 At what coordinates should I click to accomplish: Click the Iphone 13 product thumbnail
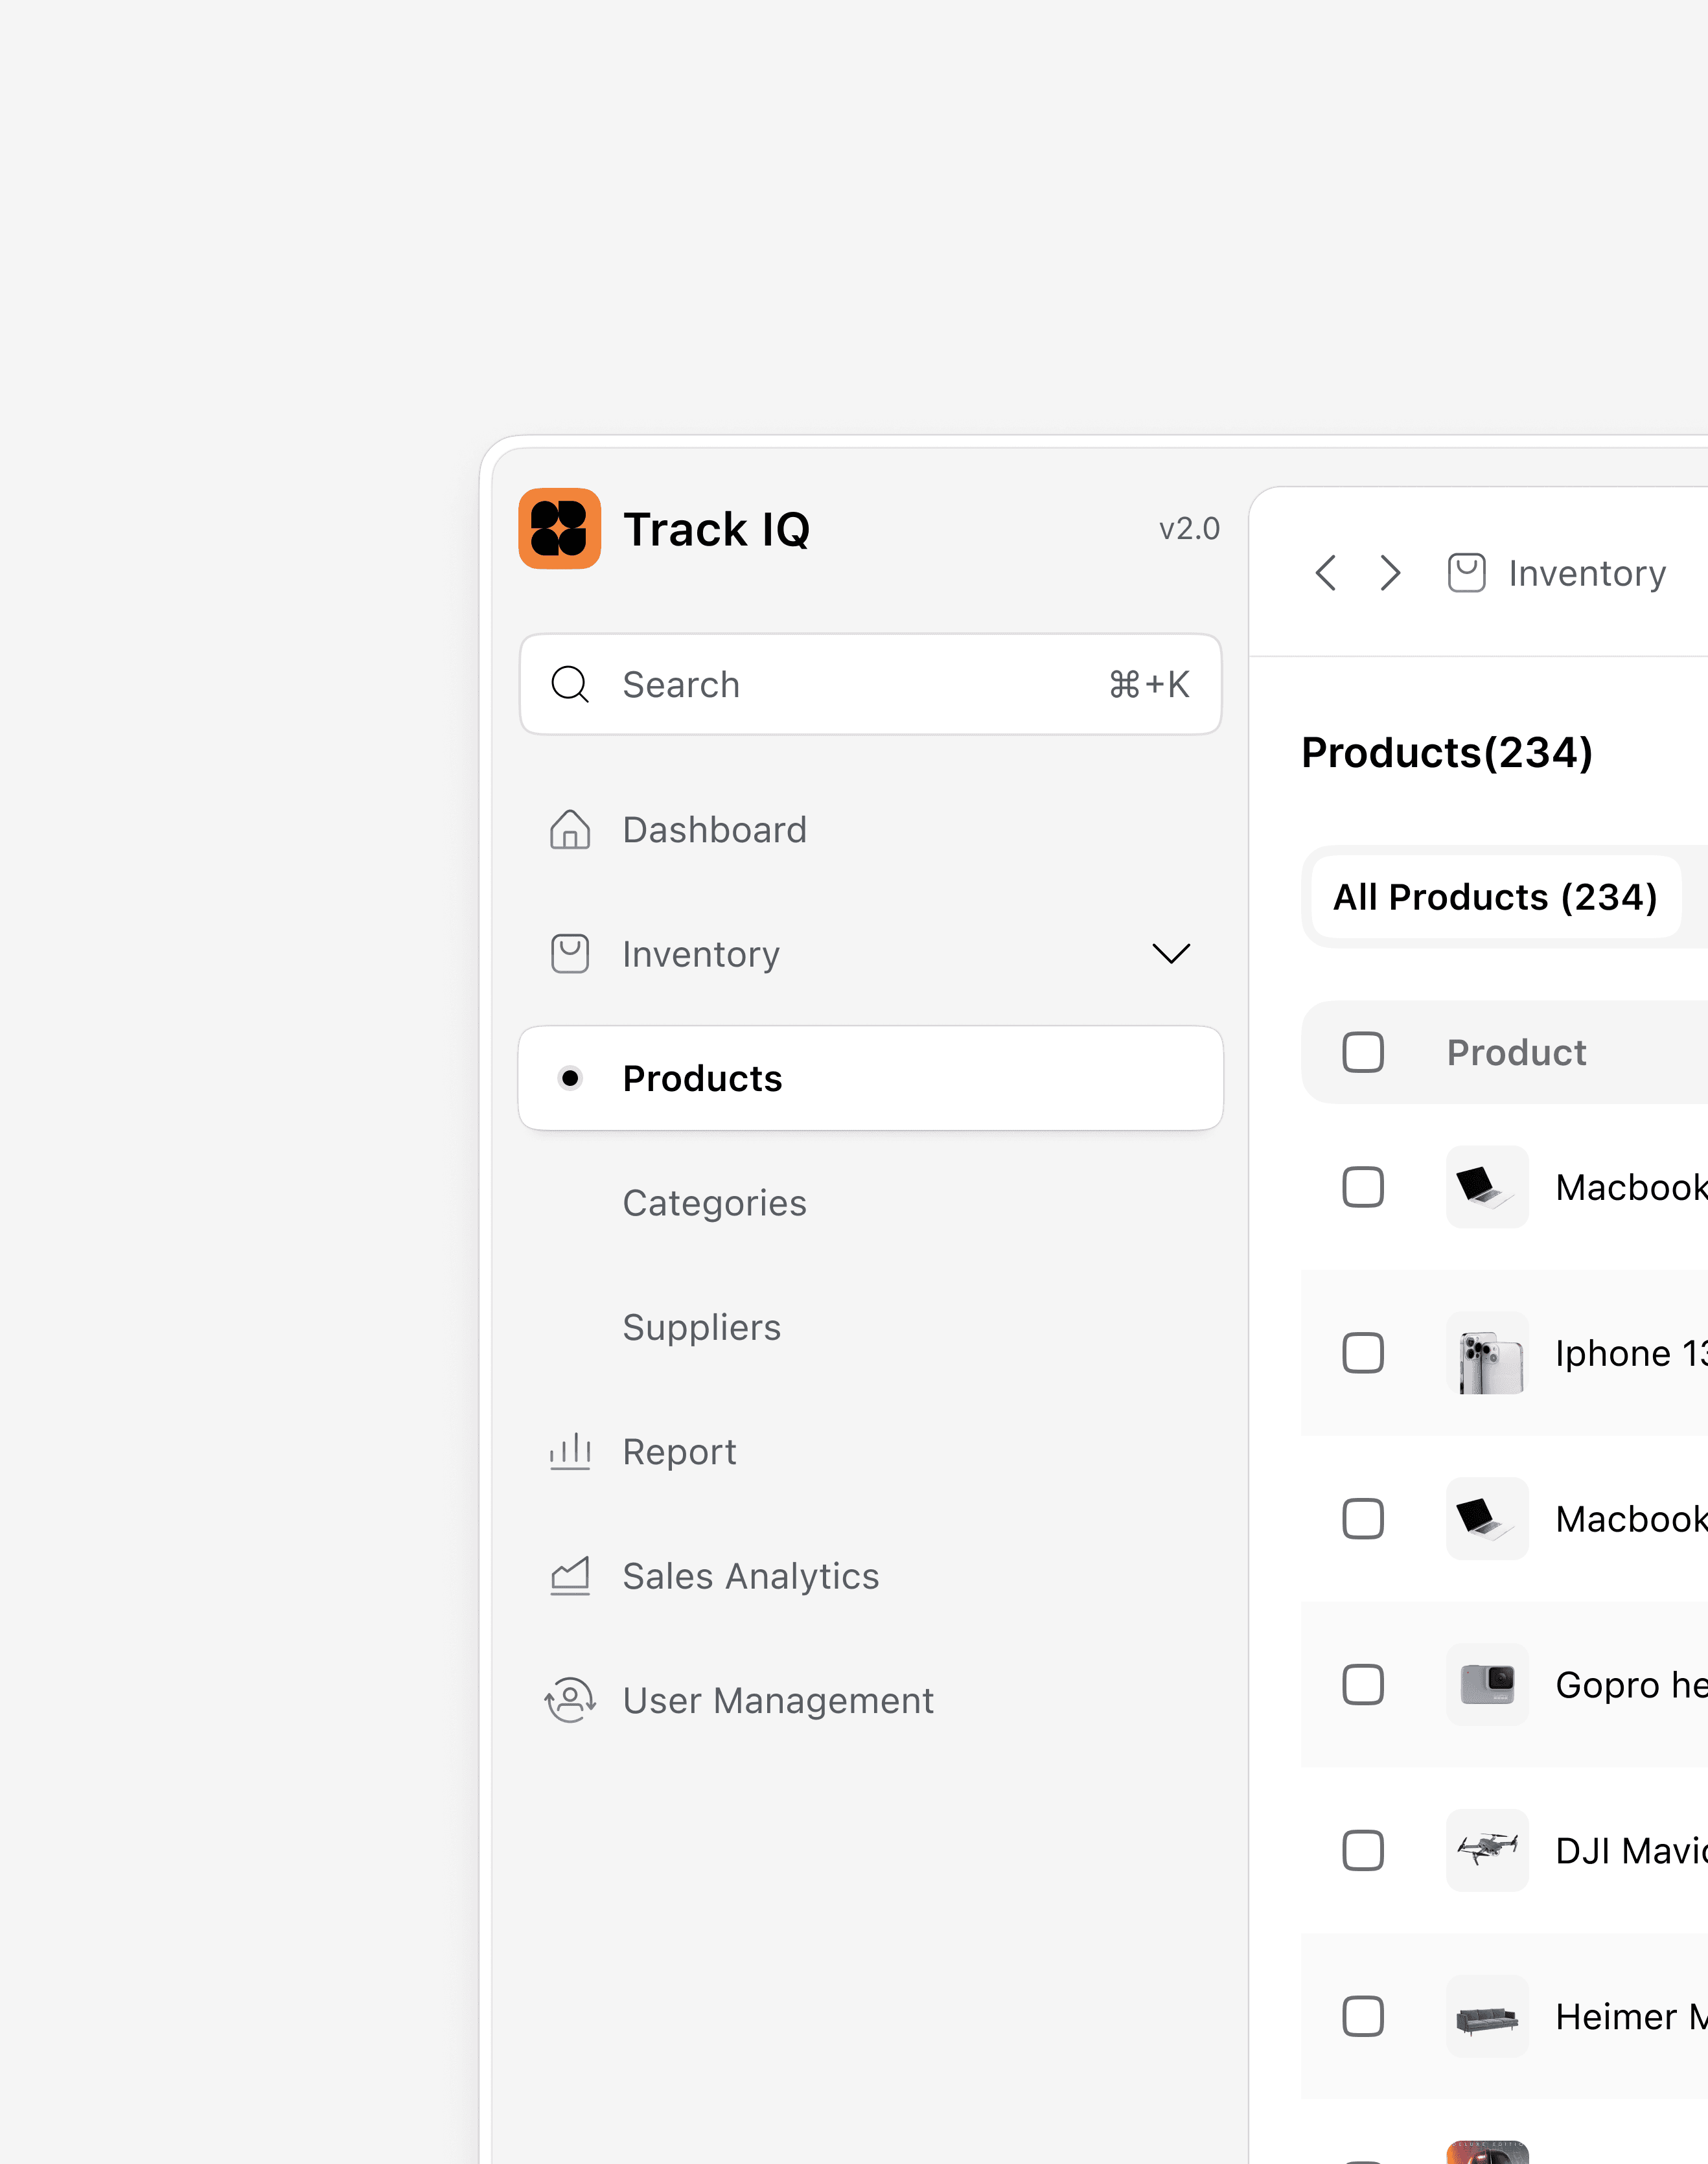coord(1487,1353)
